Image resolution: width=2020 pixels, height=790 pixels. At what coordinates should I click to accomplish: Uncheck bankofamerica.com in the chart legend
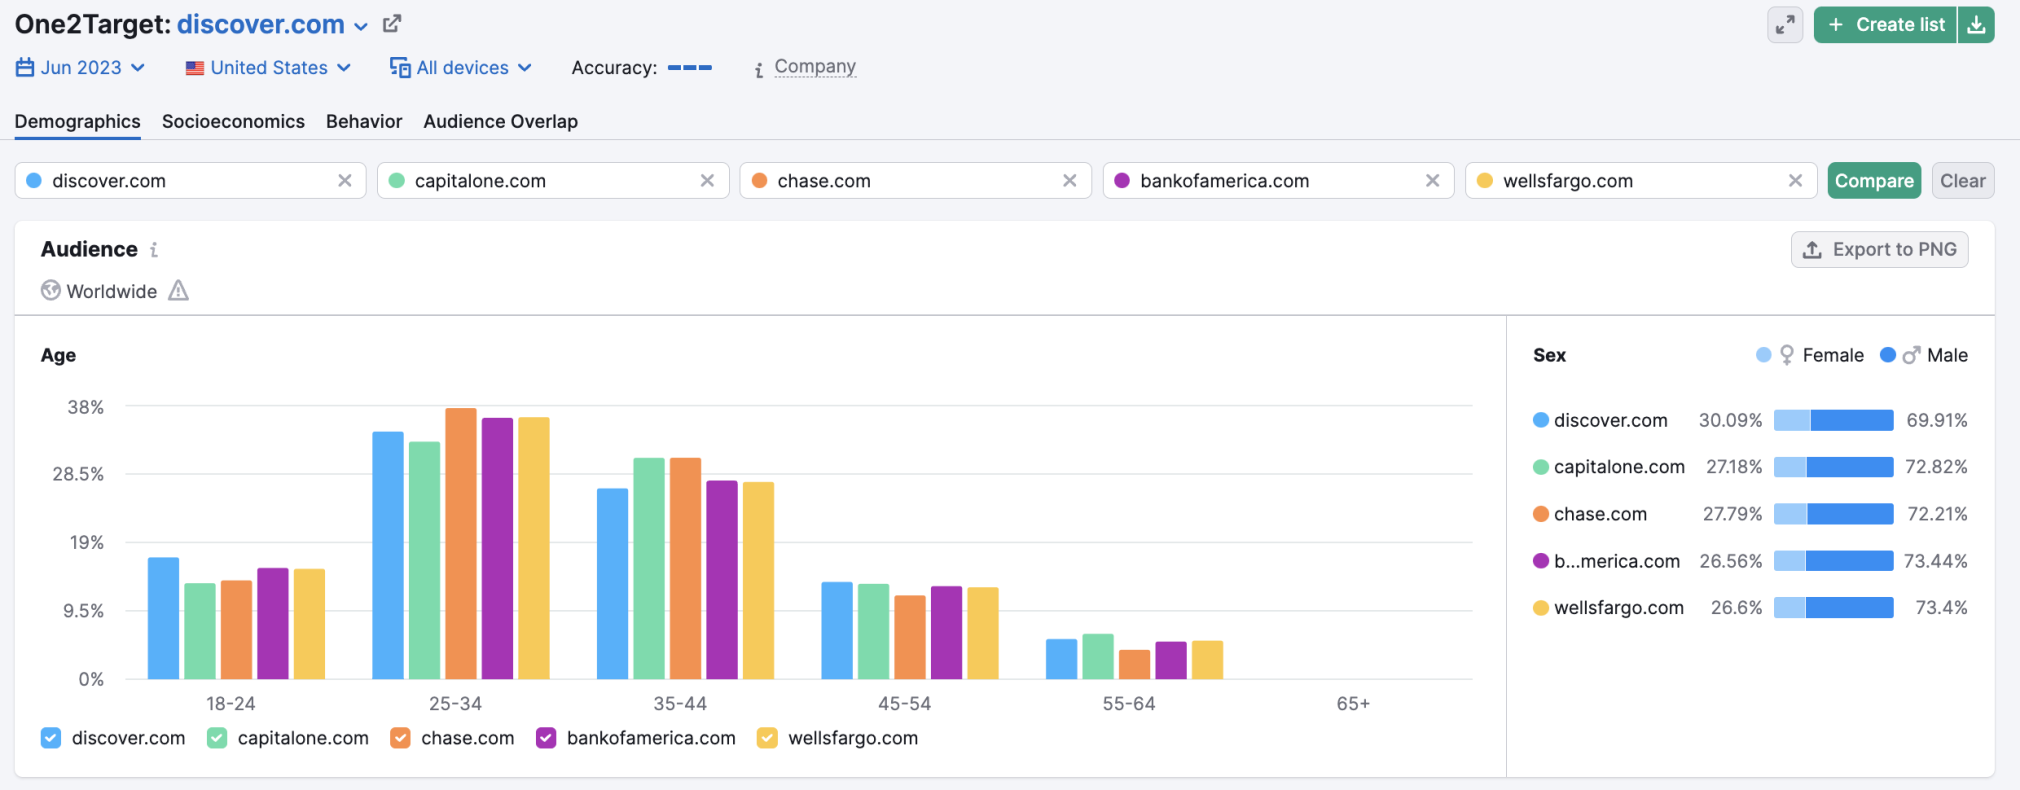pyautogui.click(x=546, y=738)
